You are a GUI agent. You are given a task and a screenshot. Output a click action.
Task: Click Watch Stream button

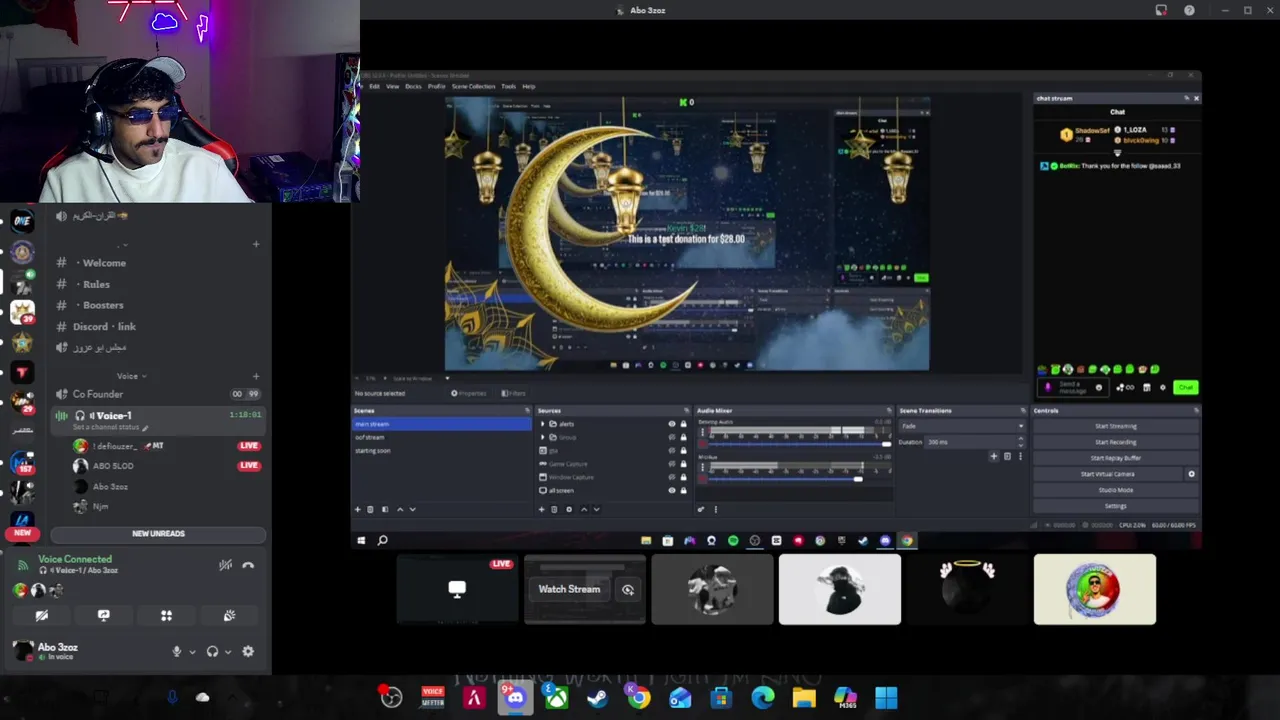(x=569, y=589)
